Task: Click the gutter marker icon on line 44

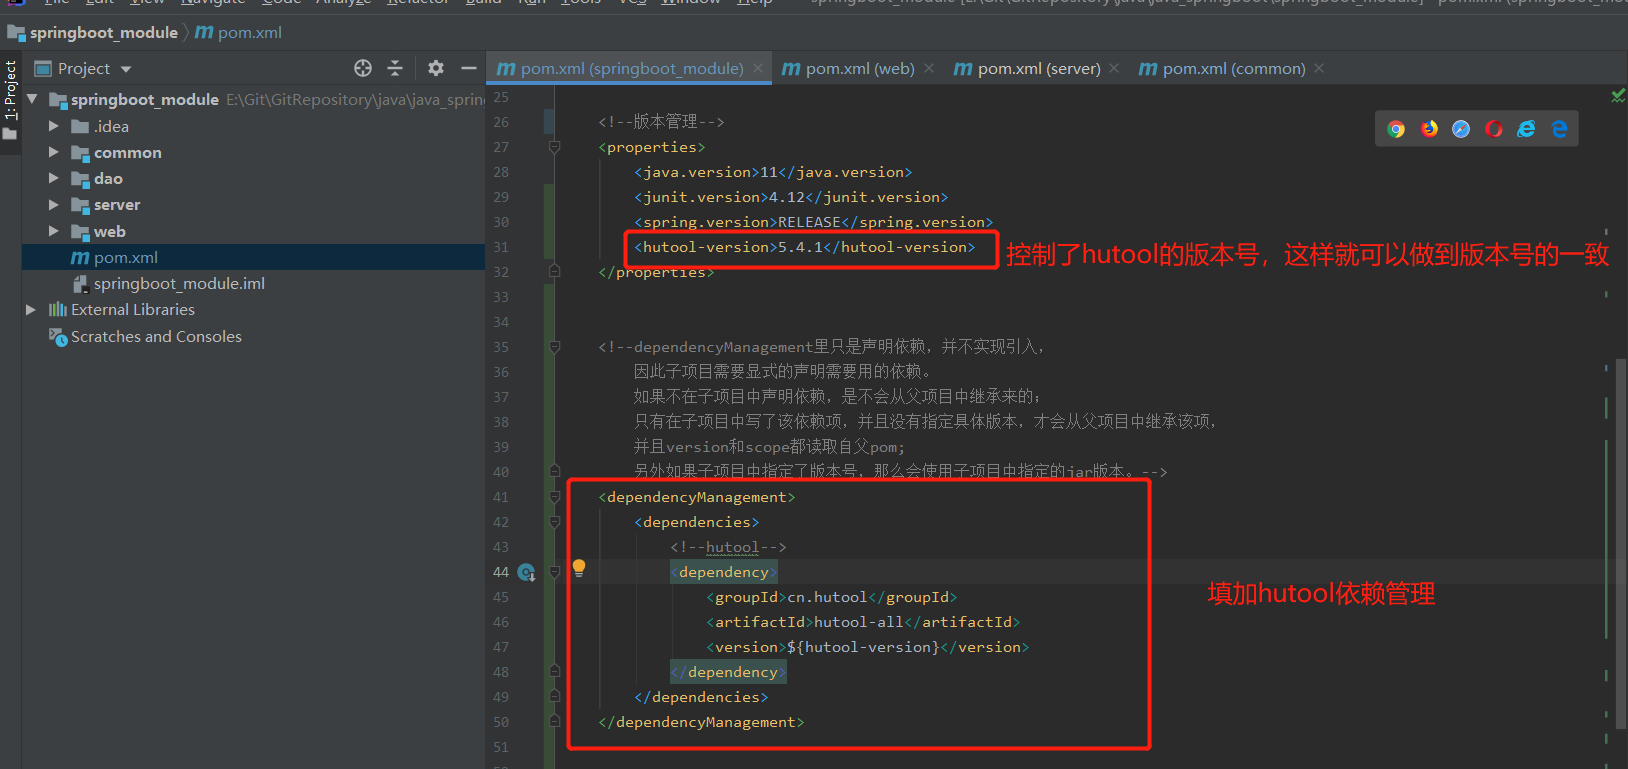Action: (526, 573)
